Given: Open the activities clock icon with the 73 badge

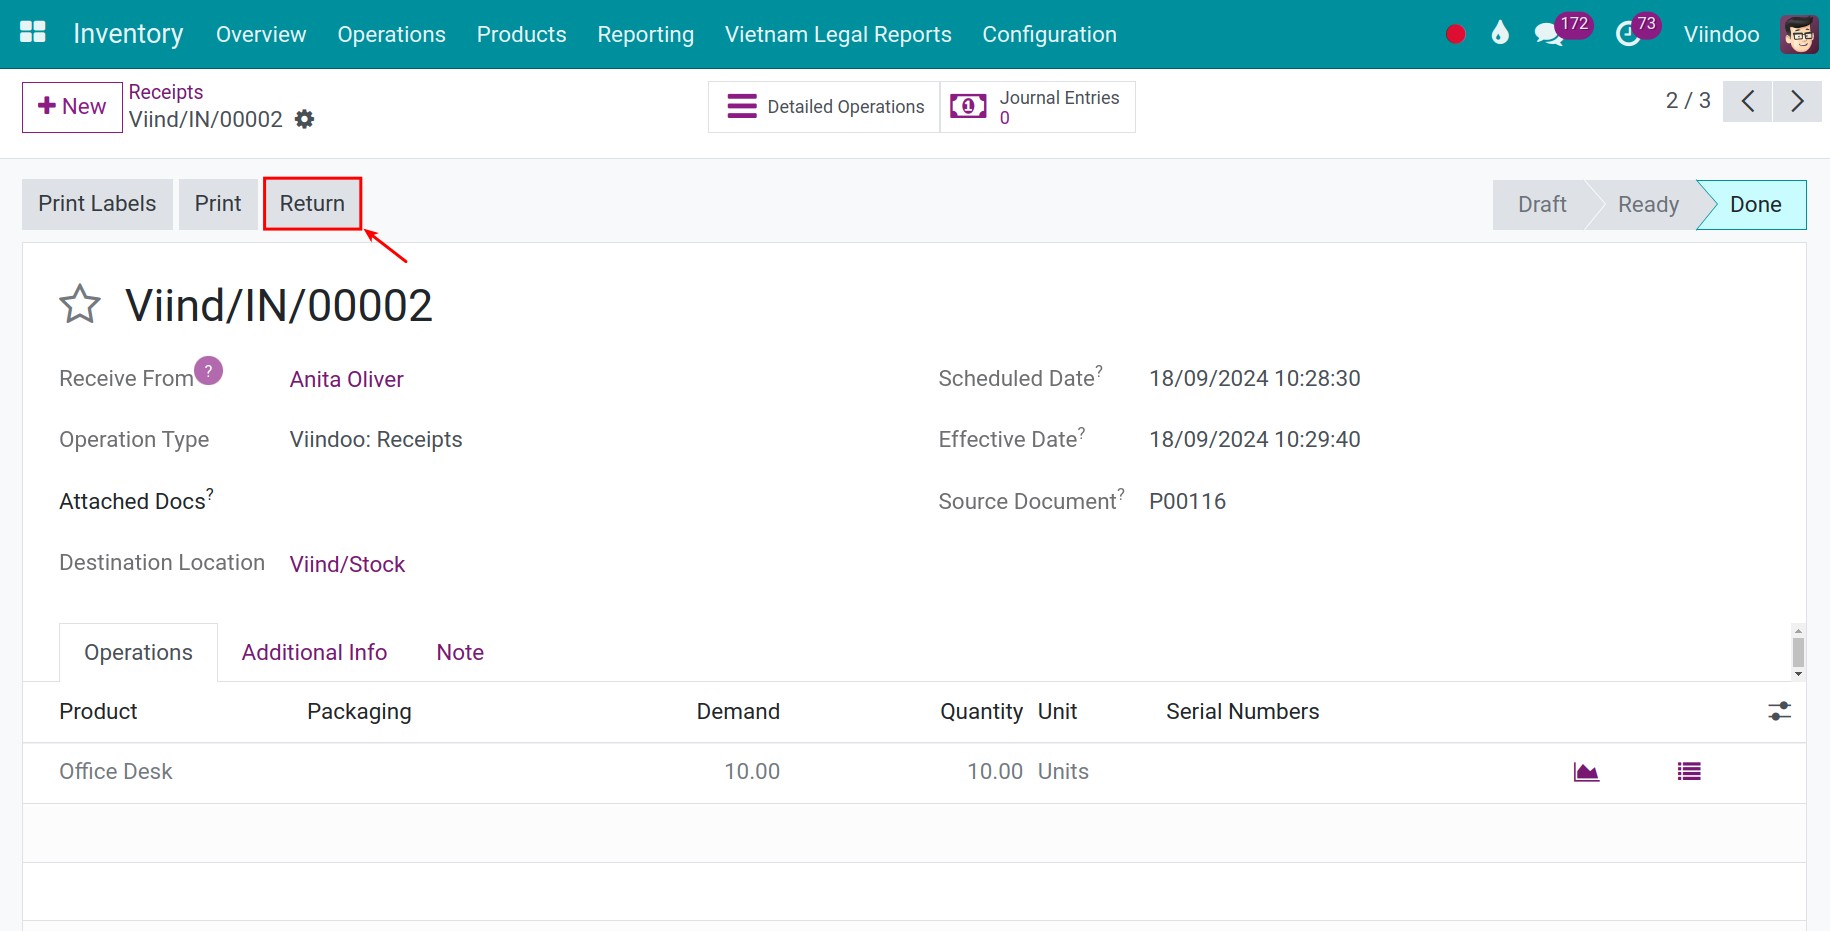Looking at the screenshot, I should pyautogui.click(x=1628, y=35).
